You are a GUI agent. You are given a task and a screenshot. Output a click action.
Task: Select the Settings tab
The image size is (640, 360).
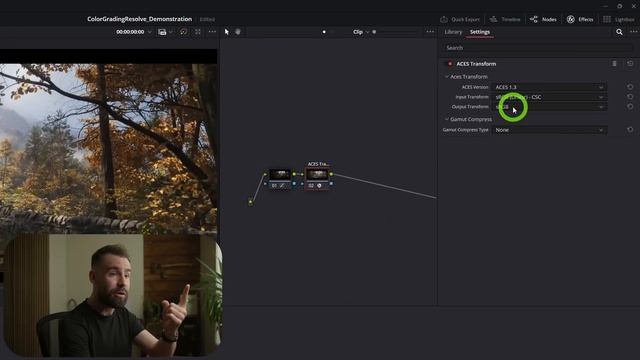480,32
